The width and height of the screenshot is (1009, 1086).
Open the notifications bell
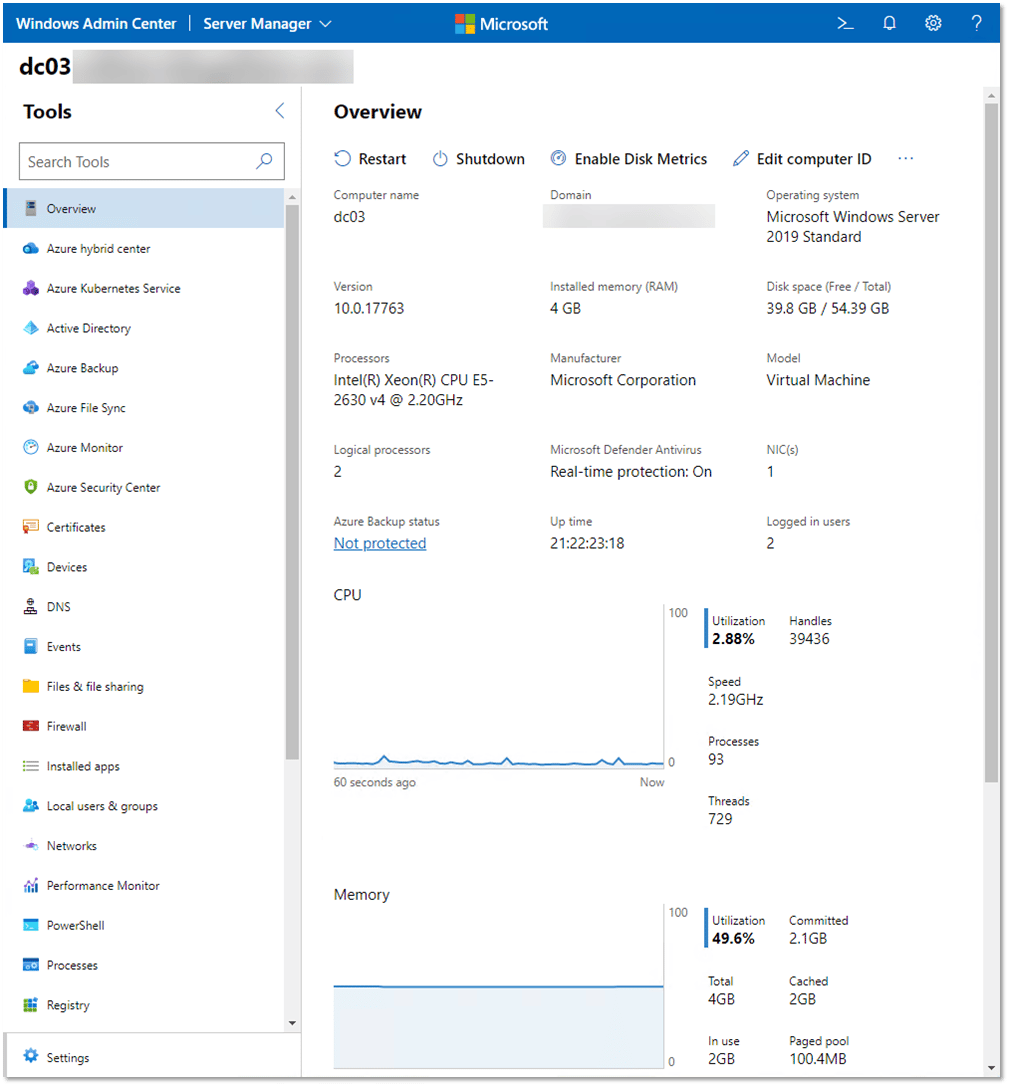889,24
